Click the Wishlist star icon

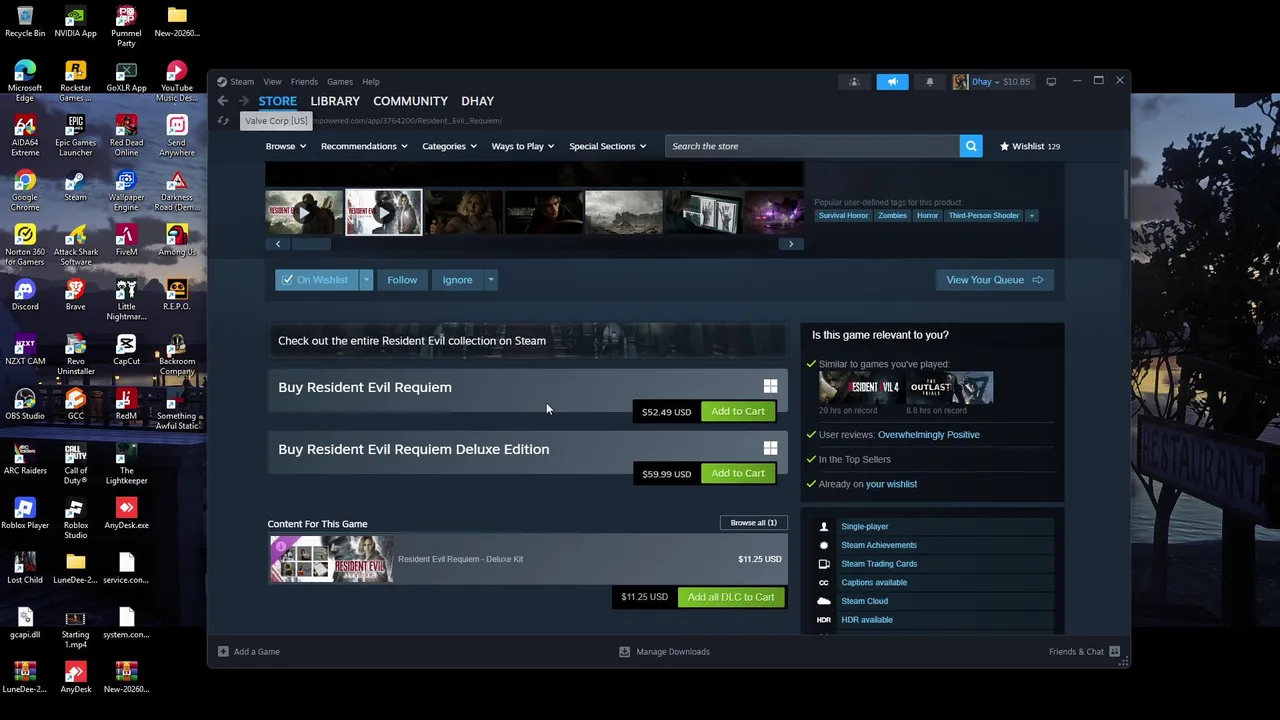pos(1004,146)
